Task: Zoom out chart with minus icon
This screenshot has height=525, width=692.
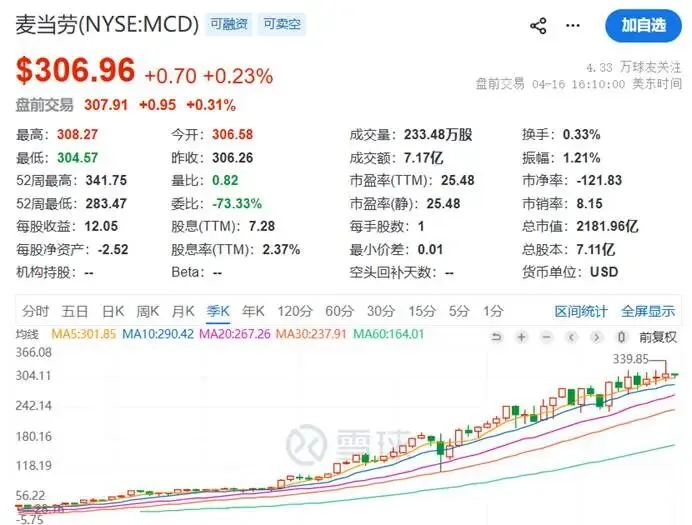Action: click(x=547, y=338)
